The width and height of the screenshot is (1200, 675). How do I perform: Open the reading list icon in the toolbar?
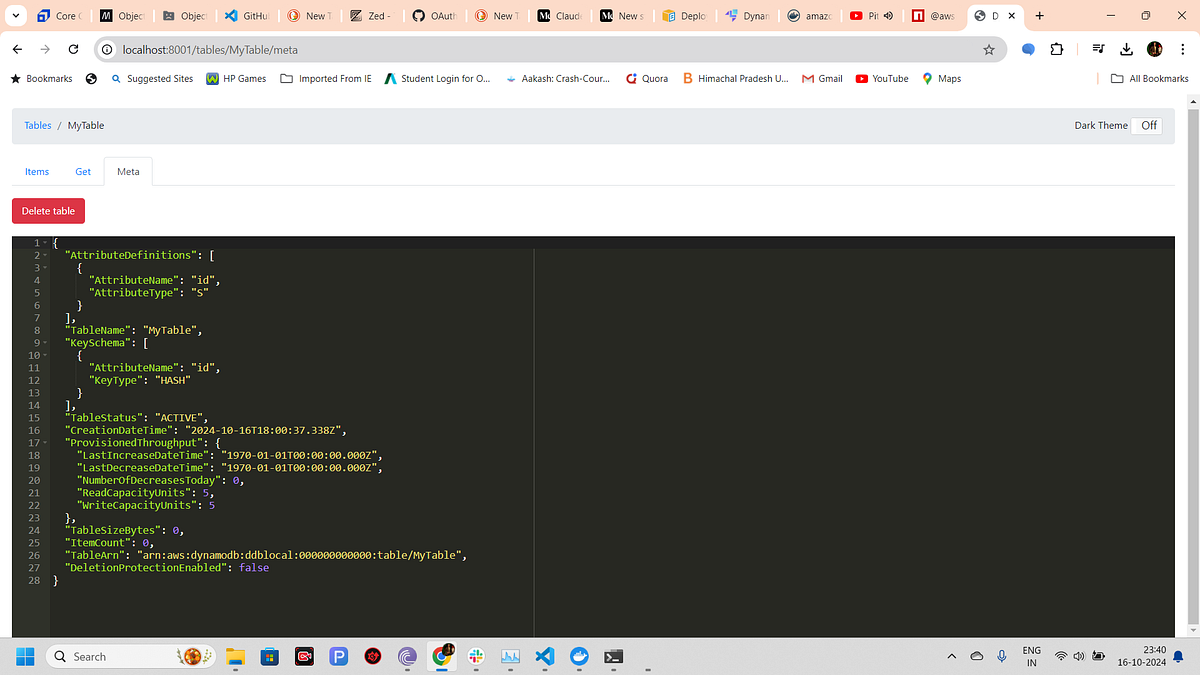[x=1097, y=49]
